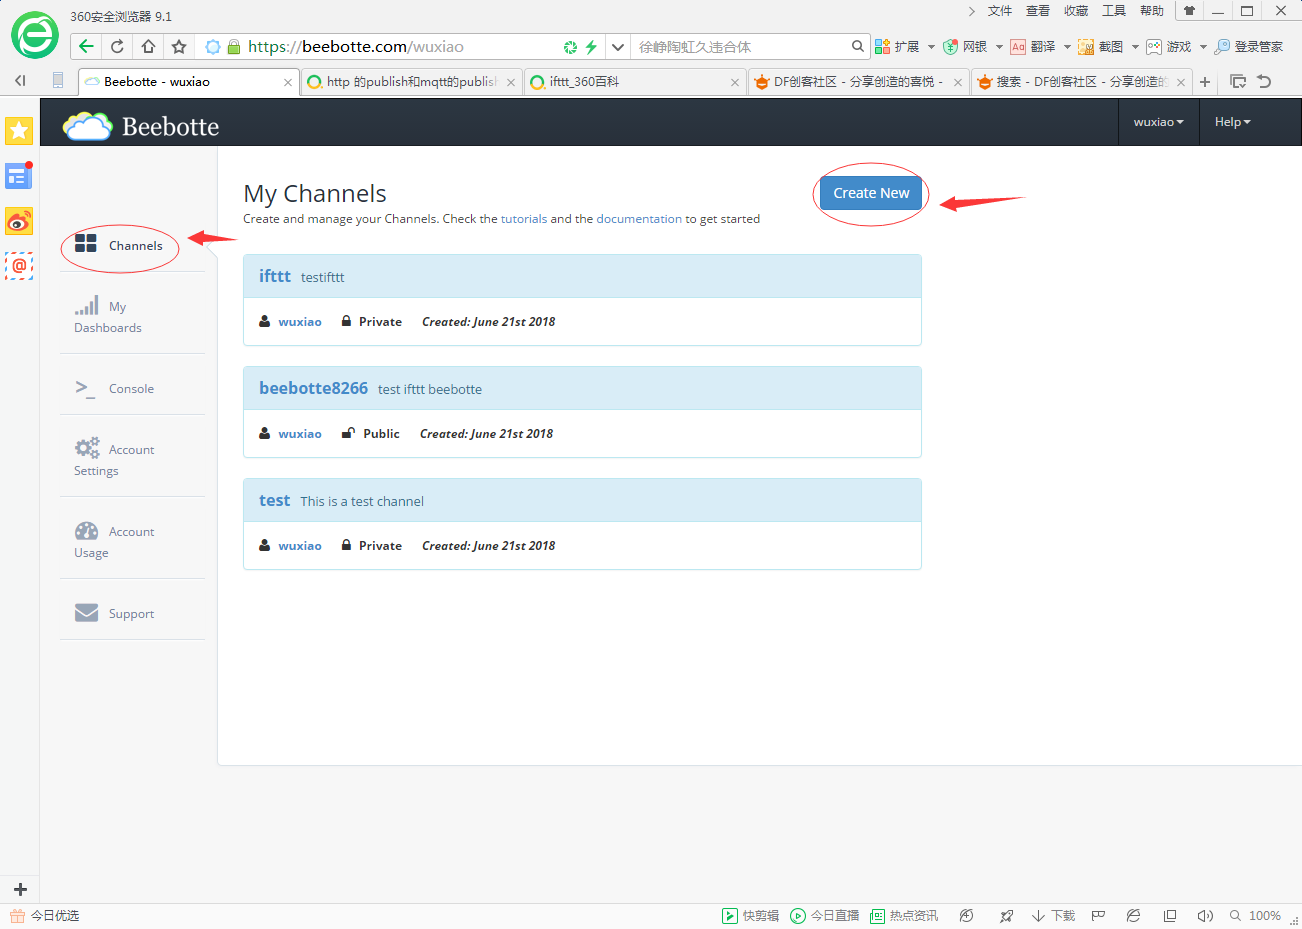Click the speaker mute icon in the status bar

click(1205, 916)
